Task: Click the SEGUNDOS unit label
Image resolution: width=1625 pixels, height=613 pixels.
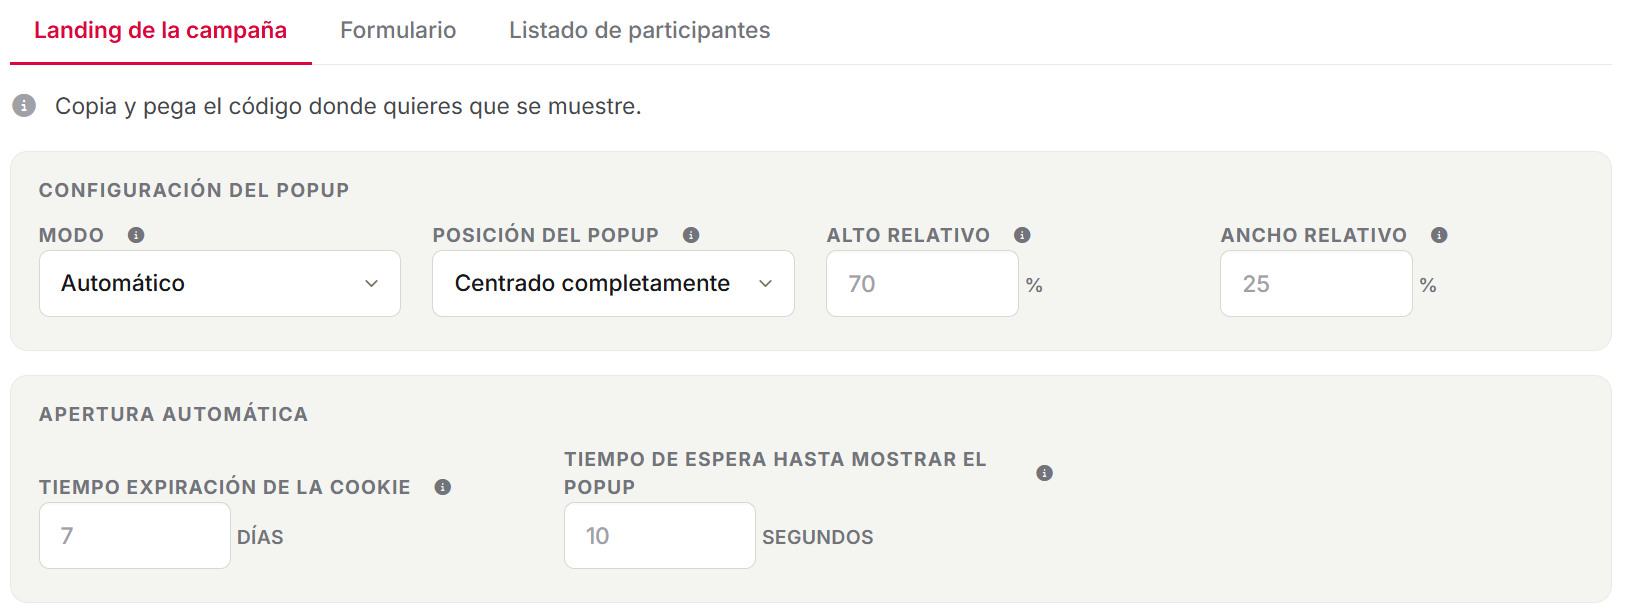Action: 818,537
